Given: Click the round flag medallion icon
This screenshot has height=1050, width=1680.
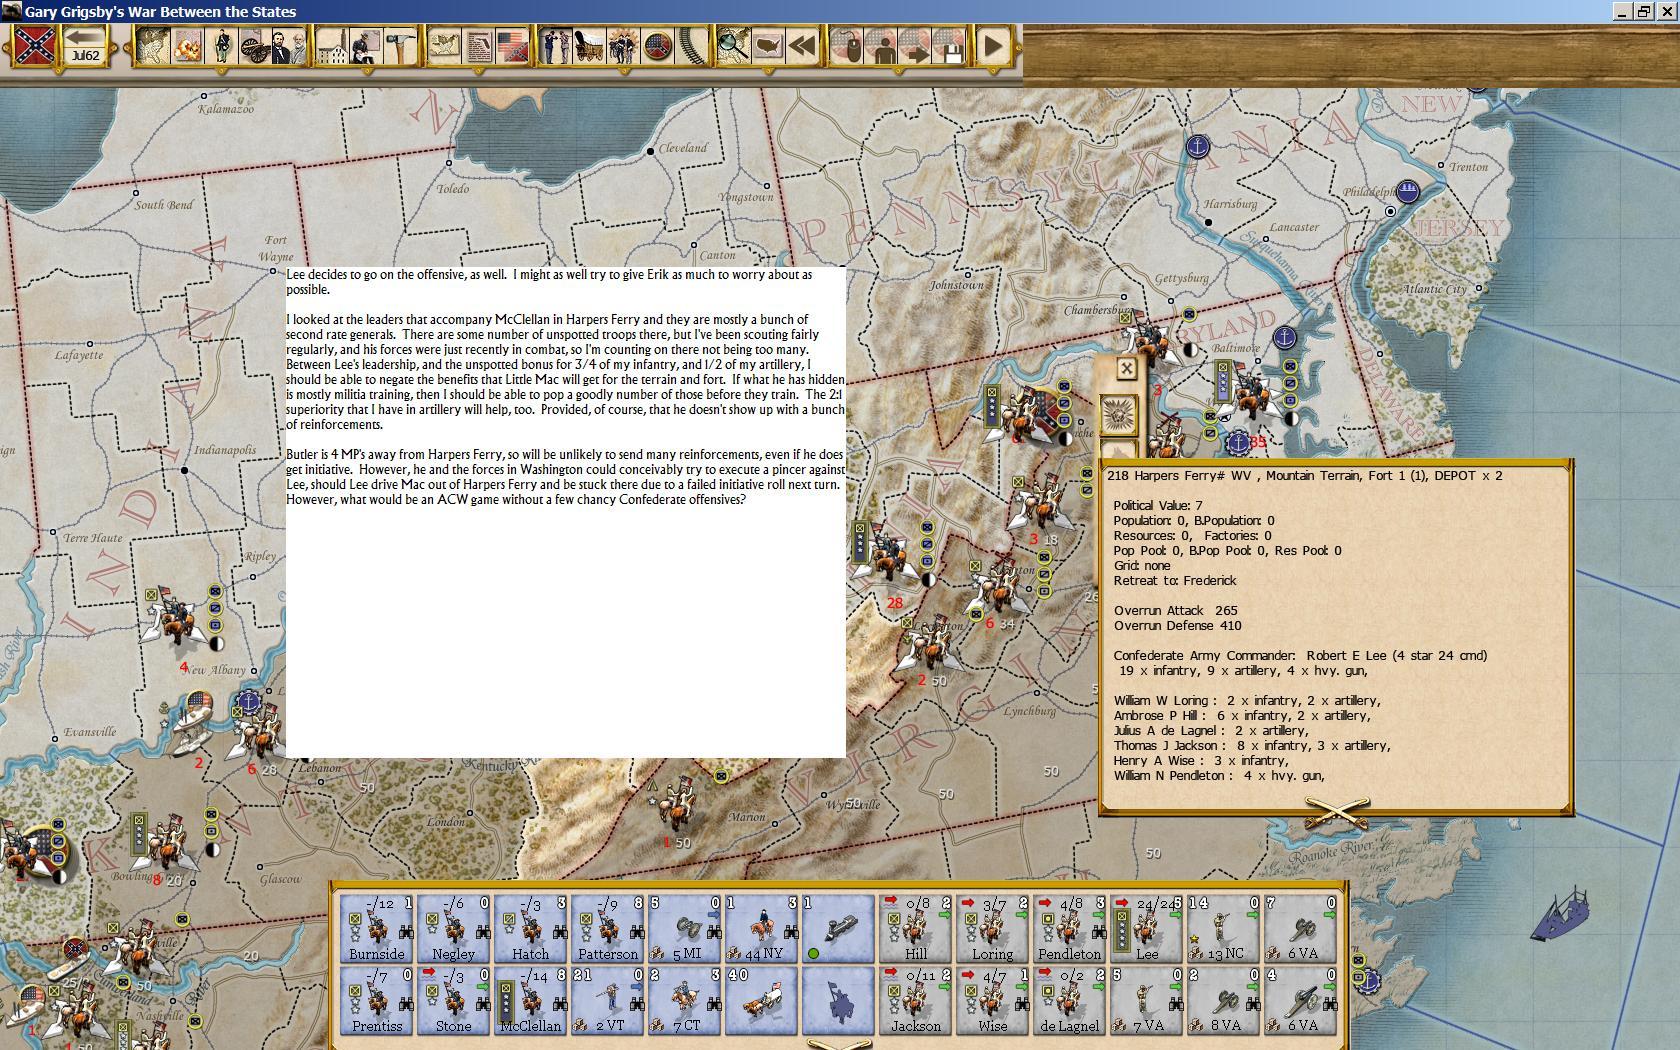Looking at the screenshot, I should (x=658, y=46).
